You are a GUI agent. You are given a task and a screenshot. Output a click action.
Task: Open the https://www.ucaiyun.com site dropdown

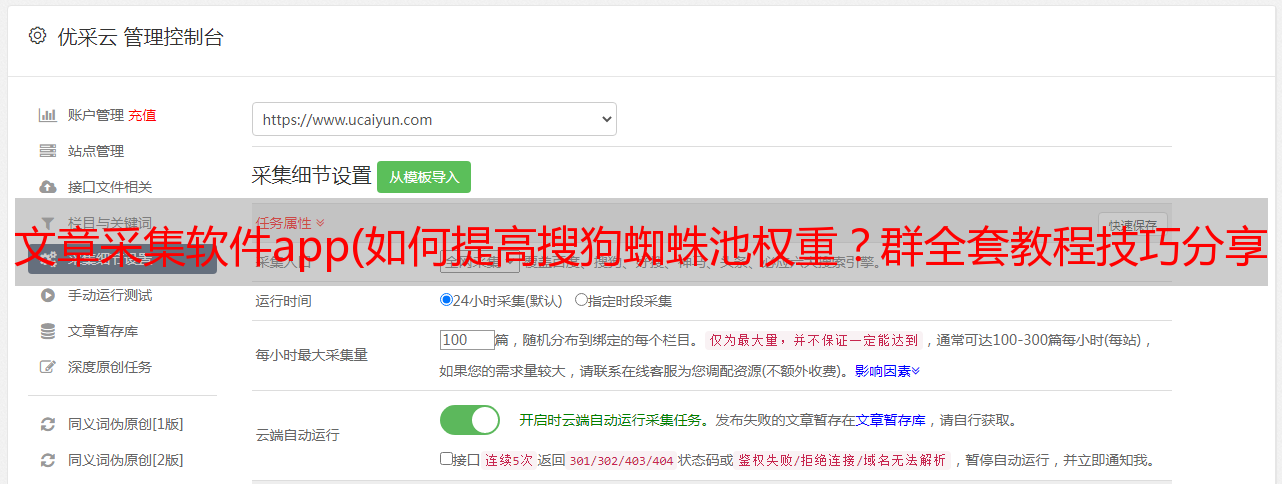click(434, 119)
